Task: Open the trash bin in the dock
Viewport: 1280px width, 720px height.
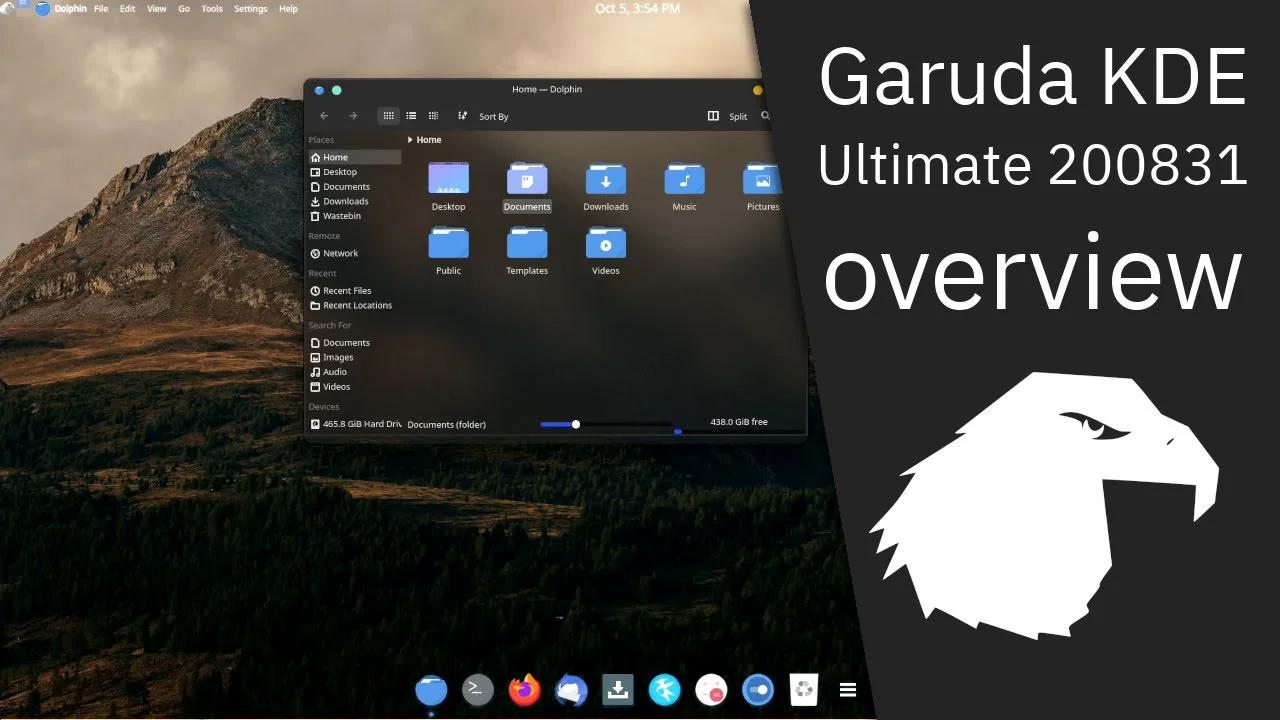Action: (x=805, y=689)
